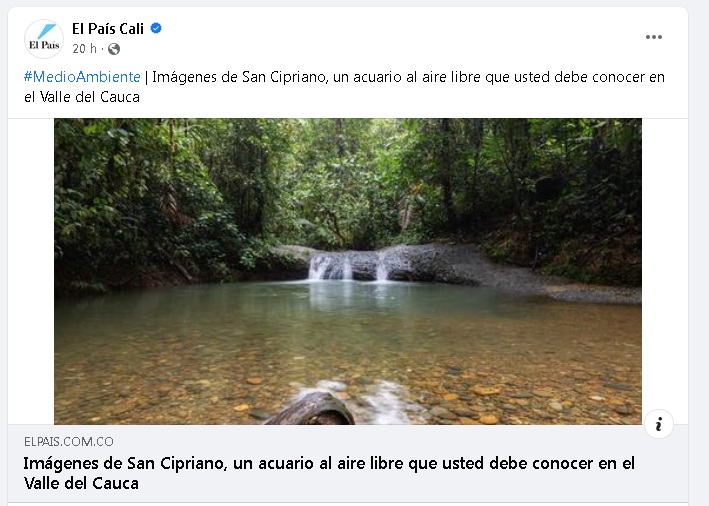Viewport: 709px width, 506px height.
Task: Click the '20 h' post timestamp
Action: [x=85, y=49]
